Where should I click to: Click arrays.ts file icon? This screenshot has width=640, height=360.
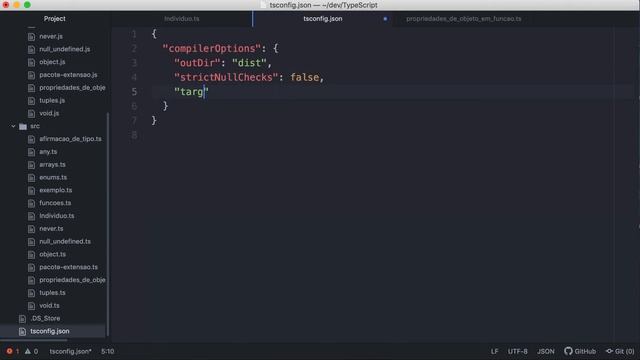point(31,165)
